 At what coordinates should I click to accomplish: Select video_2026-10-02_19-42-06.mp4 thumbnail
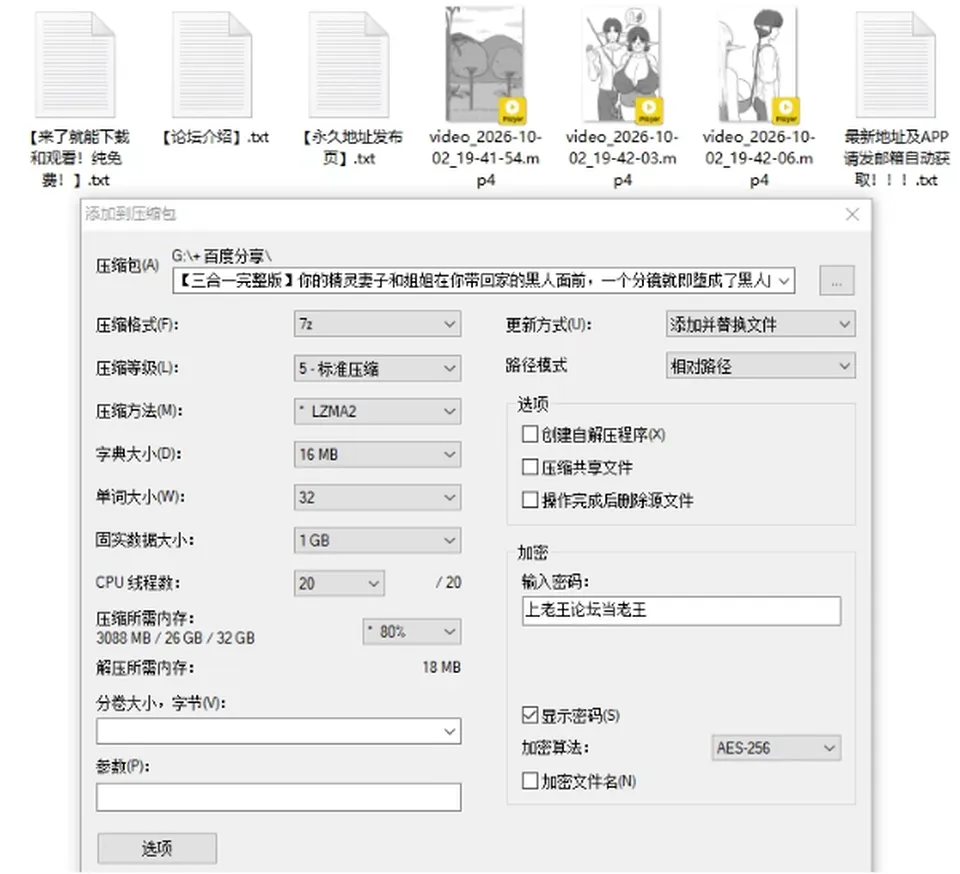pos(759,64)
